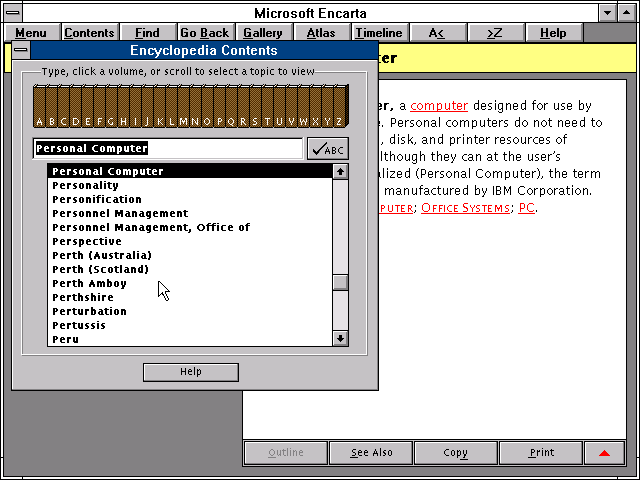Select Perthshire topic
The width and height of the screenshot is (640, 480).
(x=190, y=297)
